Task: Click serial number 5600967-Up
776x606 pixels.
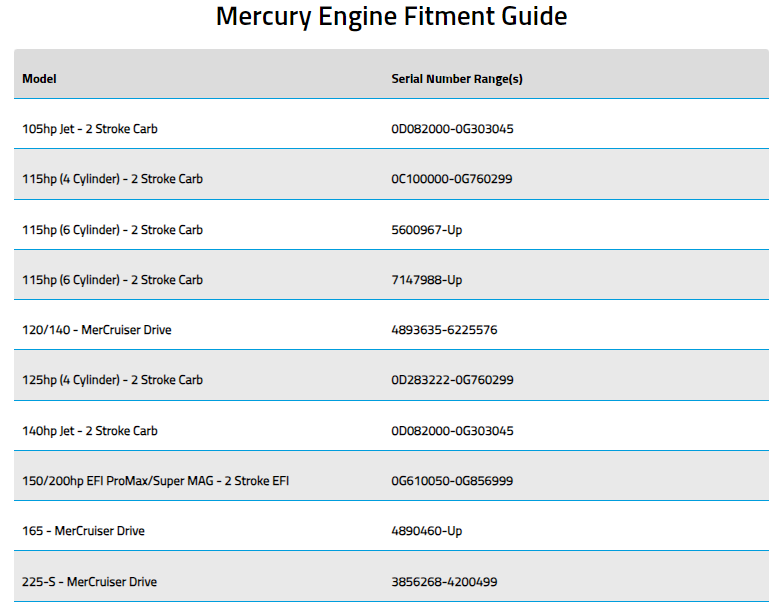Action: click(x=426, y=230)
